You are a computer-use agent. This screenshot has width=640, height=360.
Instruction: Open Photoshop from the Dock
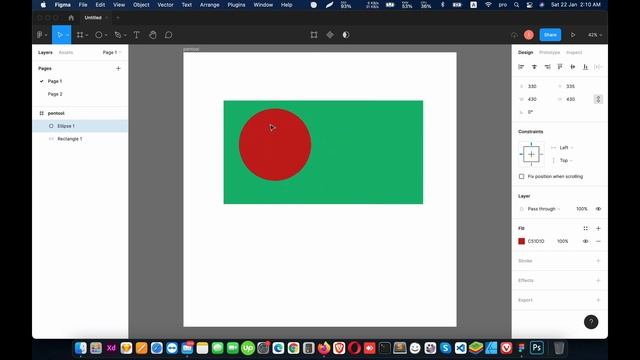[537, 348]
